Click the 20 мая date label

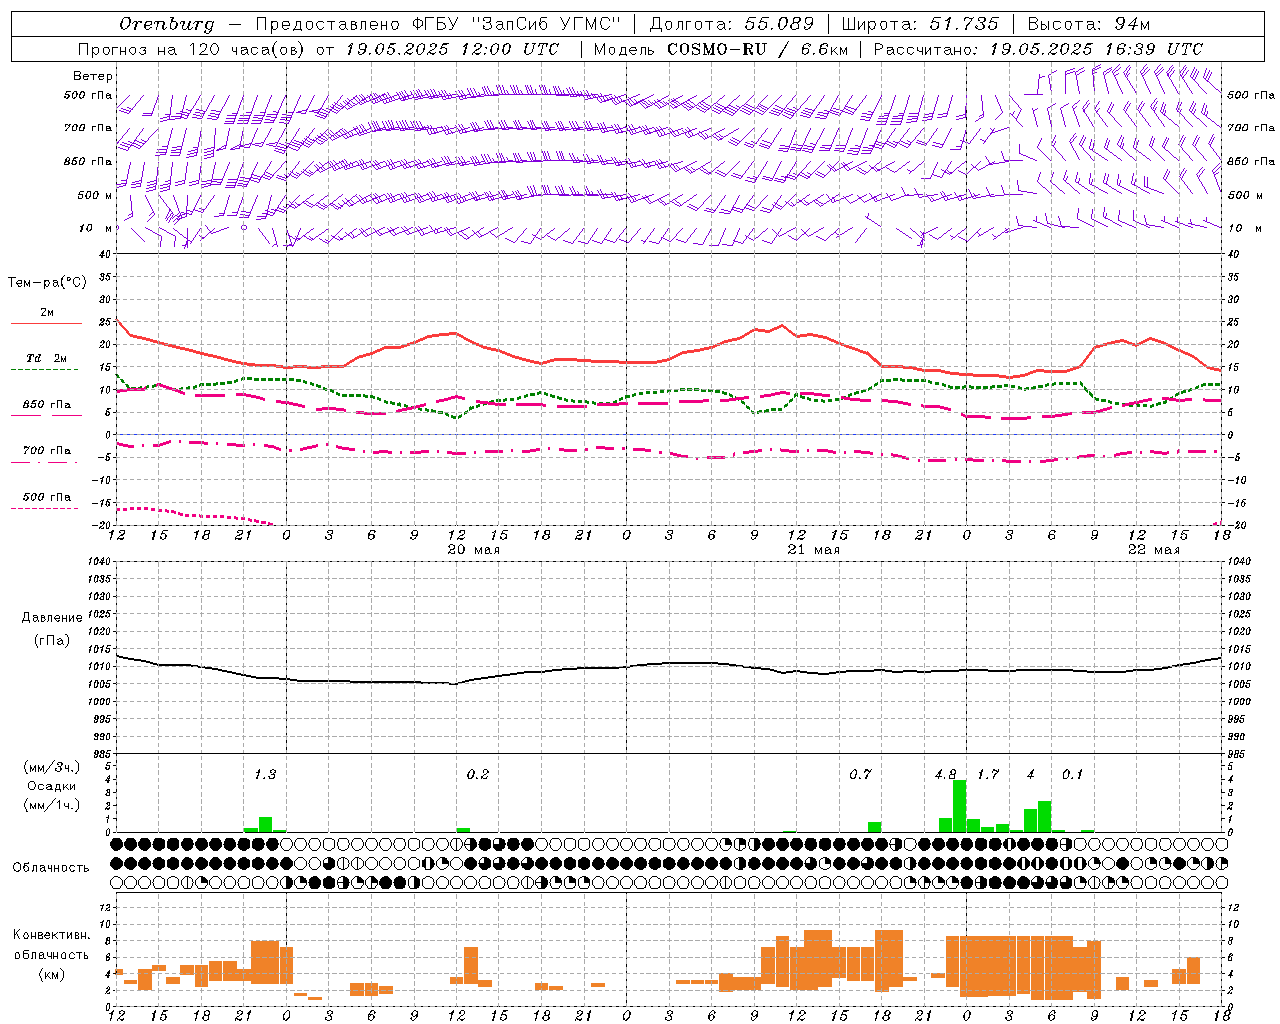473,550
